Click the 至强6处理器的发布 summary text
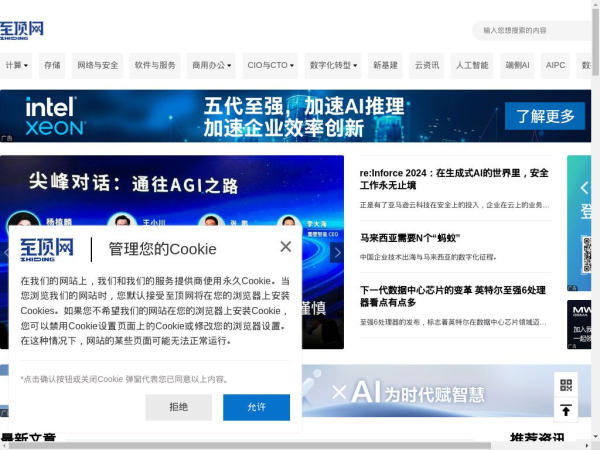600x450 pixels. (x=453, y=322)
